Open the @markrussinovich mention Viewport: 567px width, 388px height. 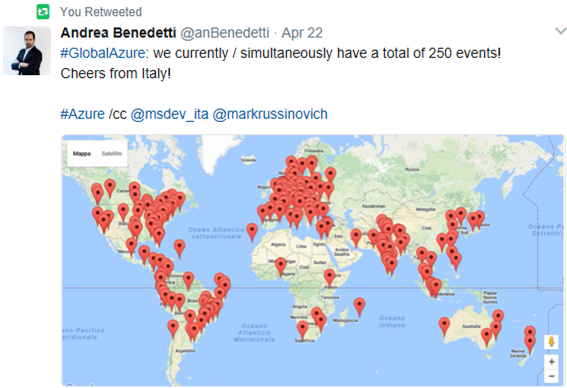[270, 114]
